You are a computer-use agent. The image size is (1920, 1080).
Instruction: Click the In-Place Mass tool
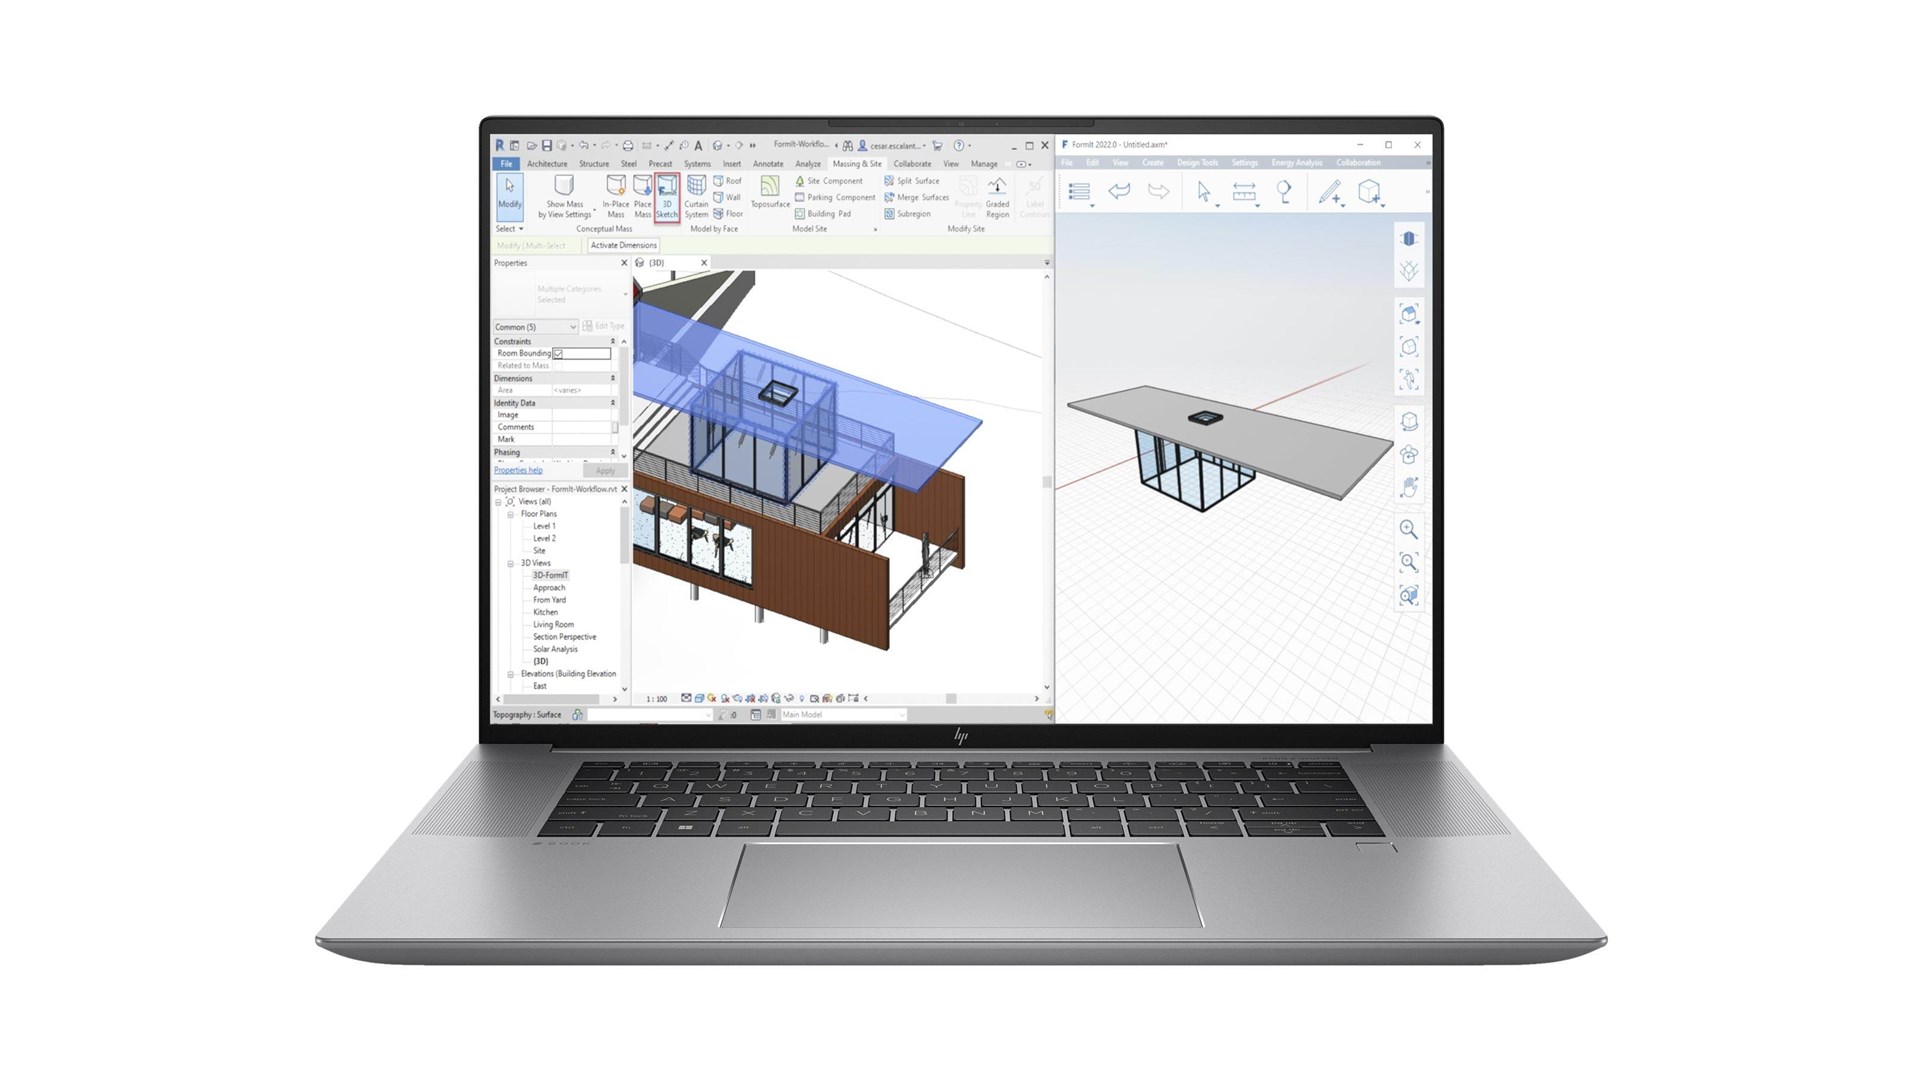[615, 196]
